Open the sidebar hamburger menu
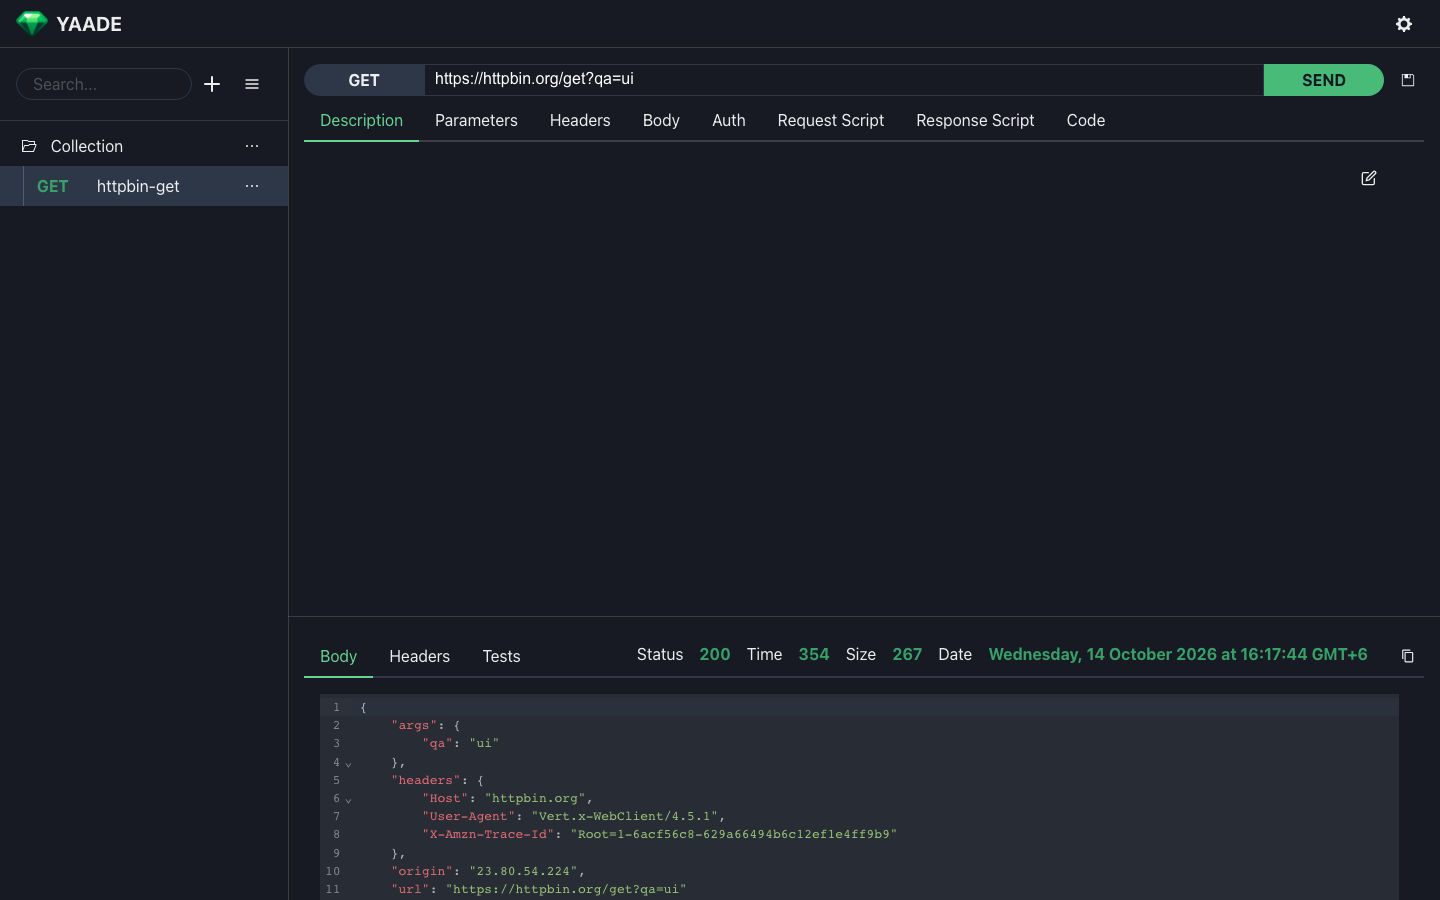The height and width of the screenshot is (900, 1440). click(252, 84)
